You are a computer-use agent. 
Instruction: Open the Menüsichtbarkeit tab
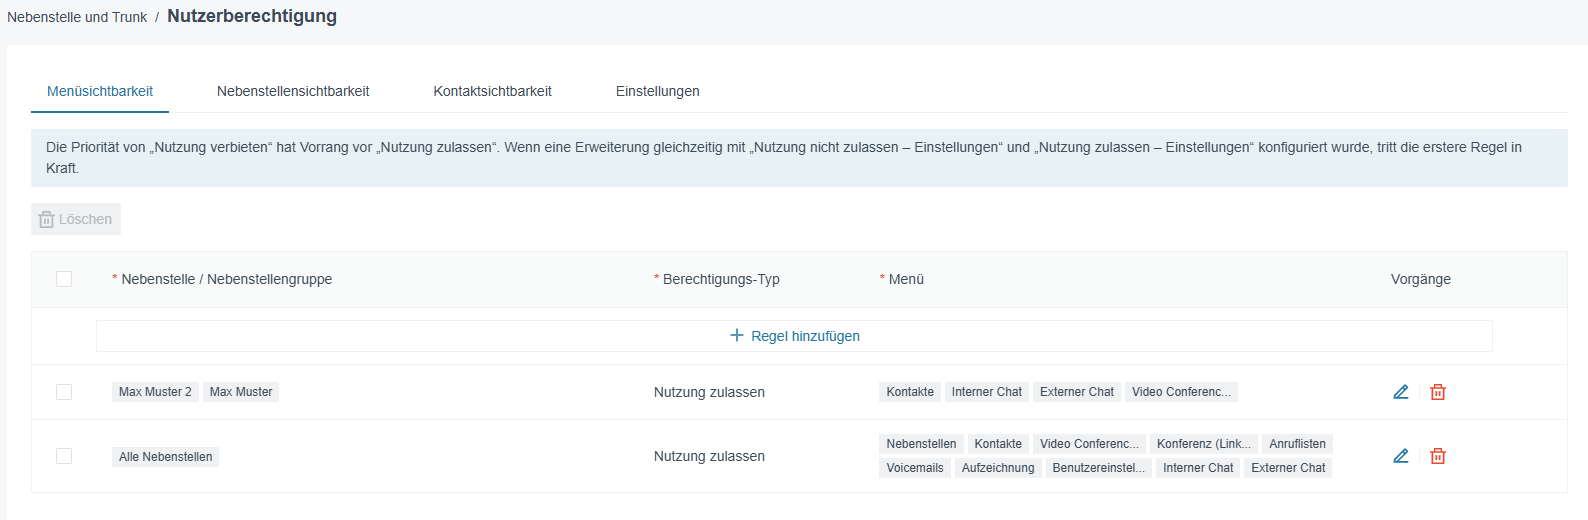coord(100,91)
